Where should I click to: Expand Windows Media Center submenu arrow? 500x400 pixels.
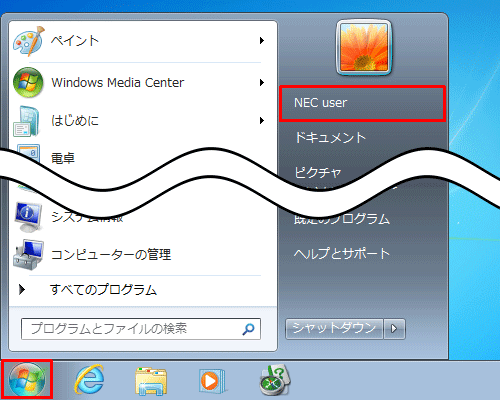click(x=262, y=82)
